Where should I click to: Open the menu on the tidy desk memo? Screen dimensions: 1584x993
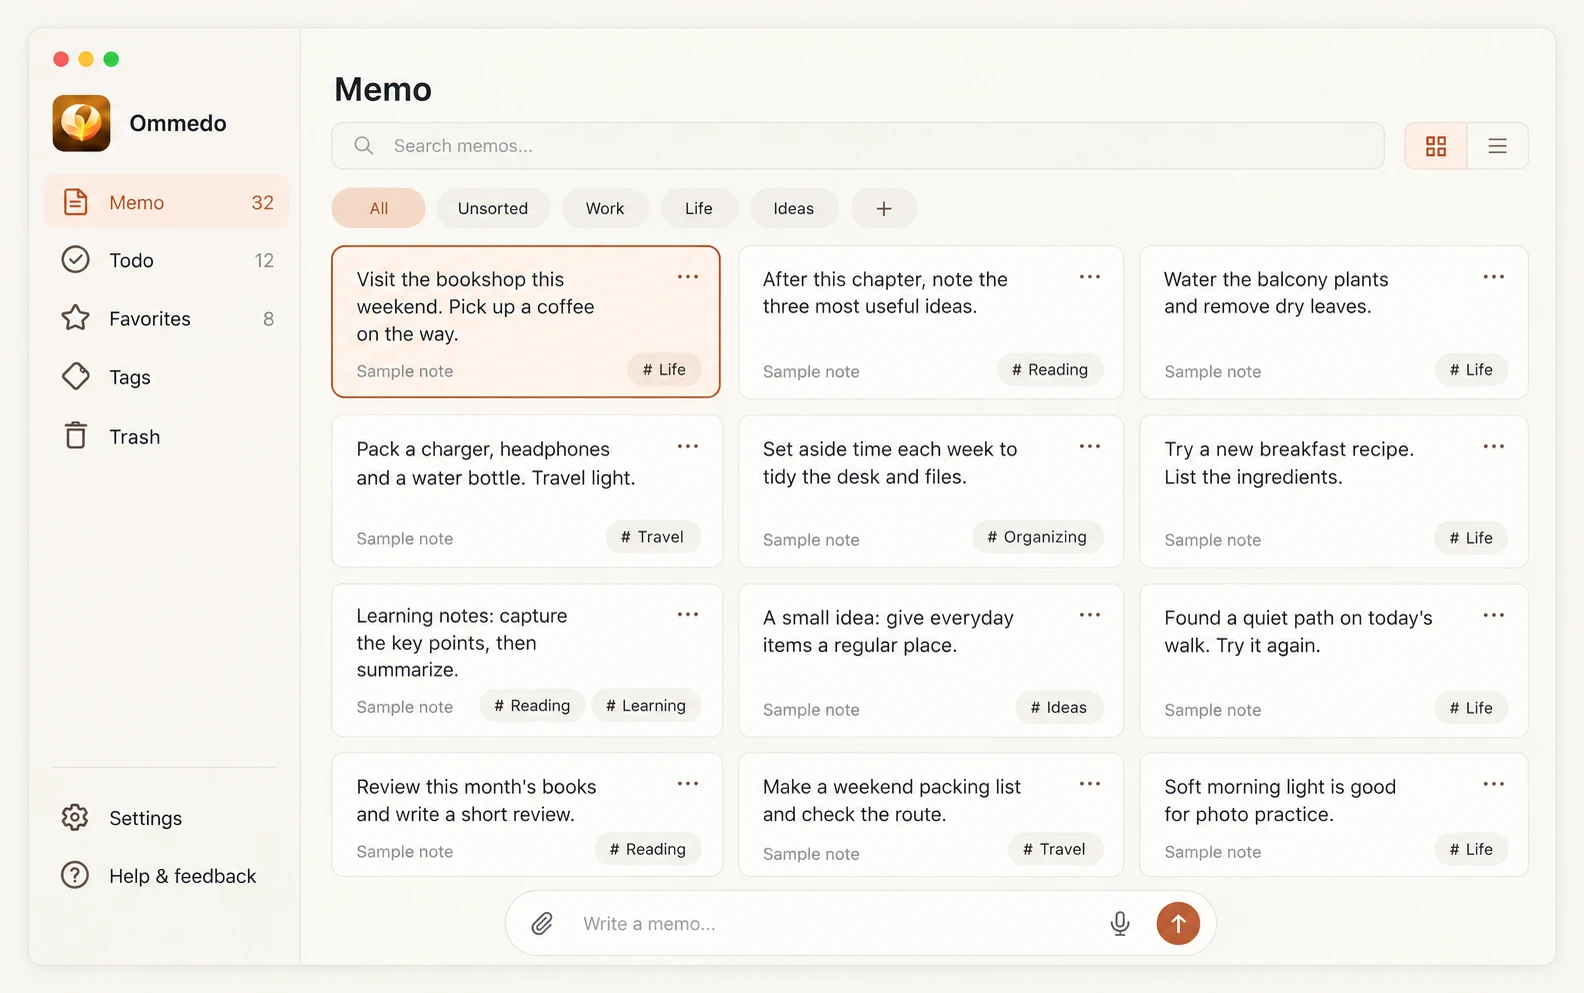click(1090, 447)
